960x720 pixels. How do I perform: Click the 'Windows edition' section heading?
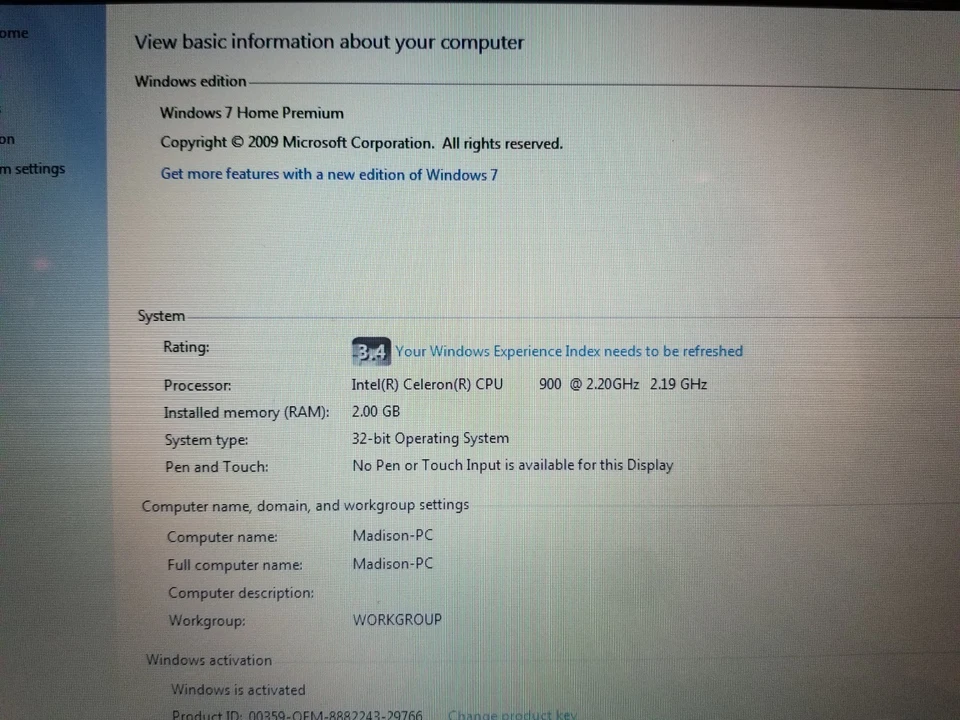(x=190, y=81)
